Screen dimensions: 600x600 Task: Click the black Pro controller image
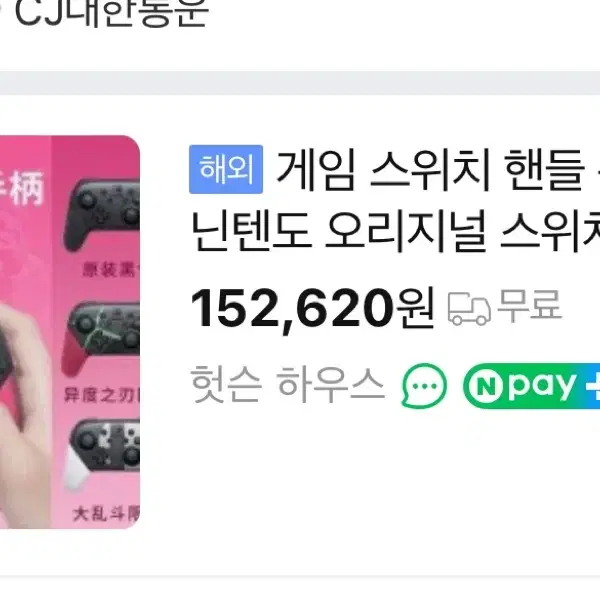click(102, 214)
